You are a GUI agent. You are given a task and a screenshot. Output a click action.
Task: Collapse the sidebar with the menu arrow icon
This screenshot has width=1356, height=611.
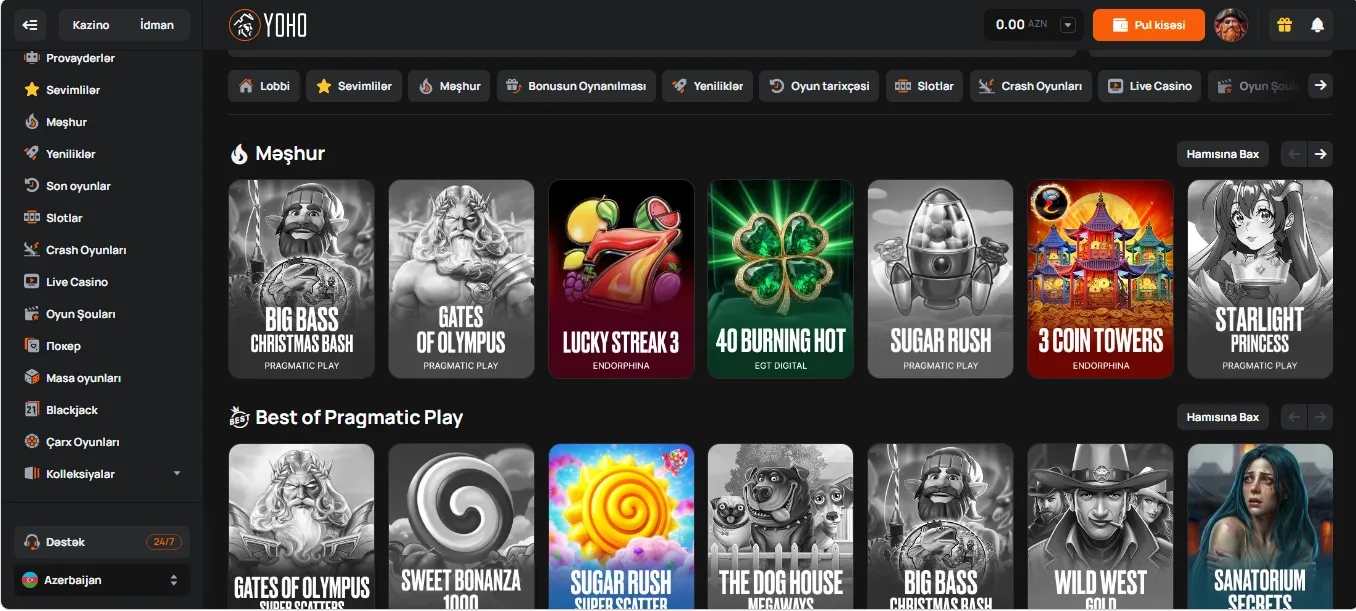(x=30, y=24)
